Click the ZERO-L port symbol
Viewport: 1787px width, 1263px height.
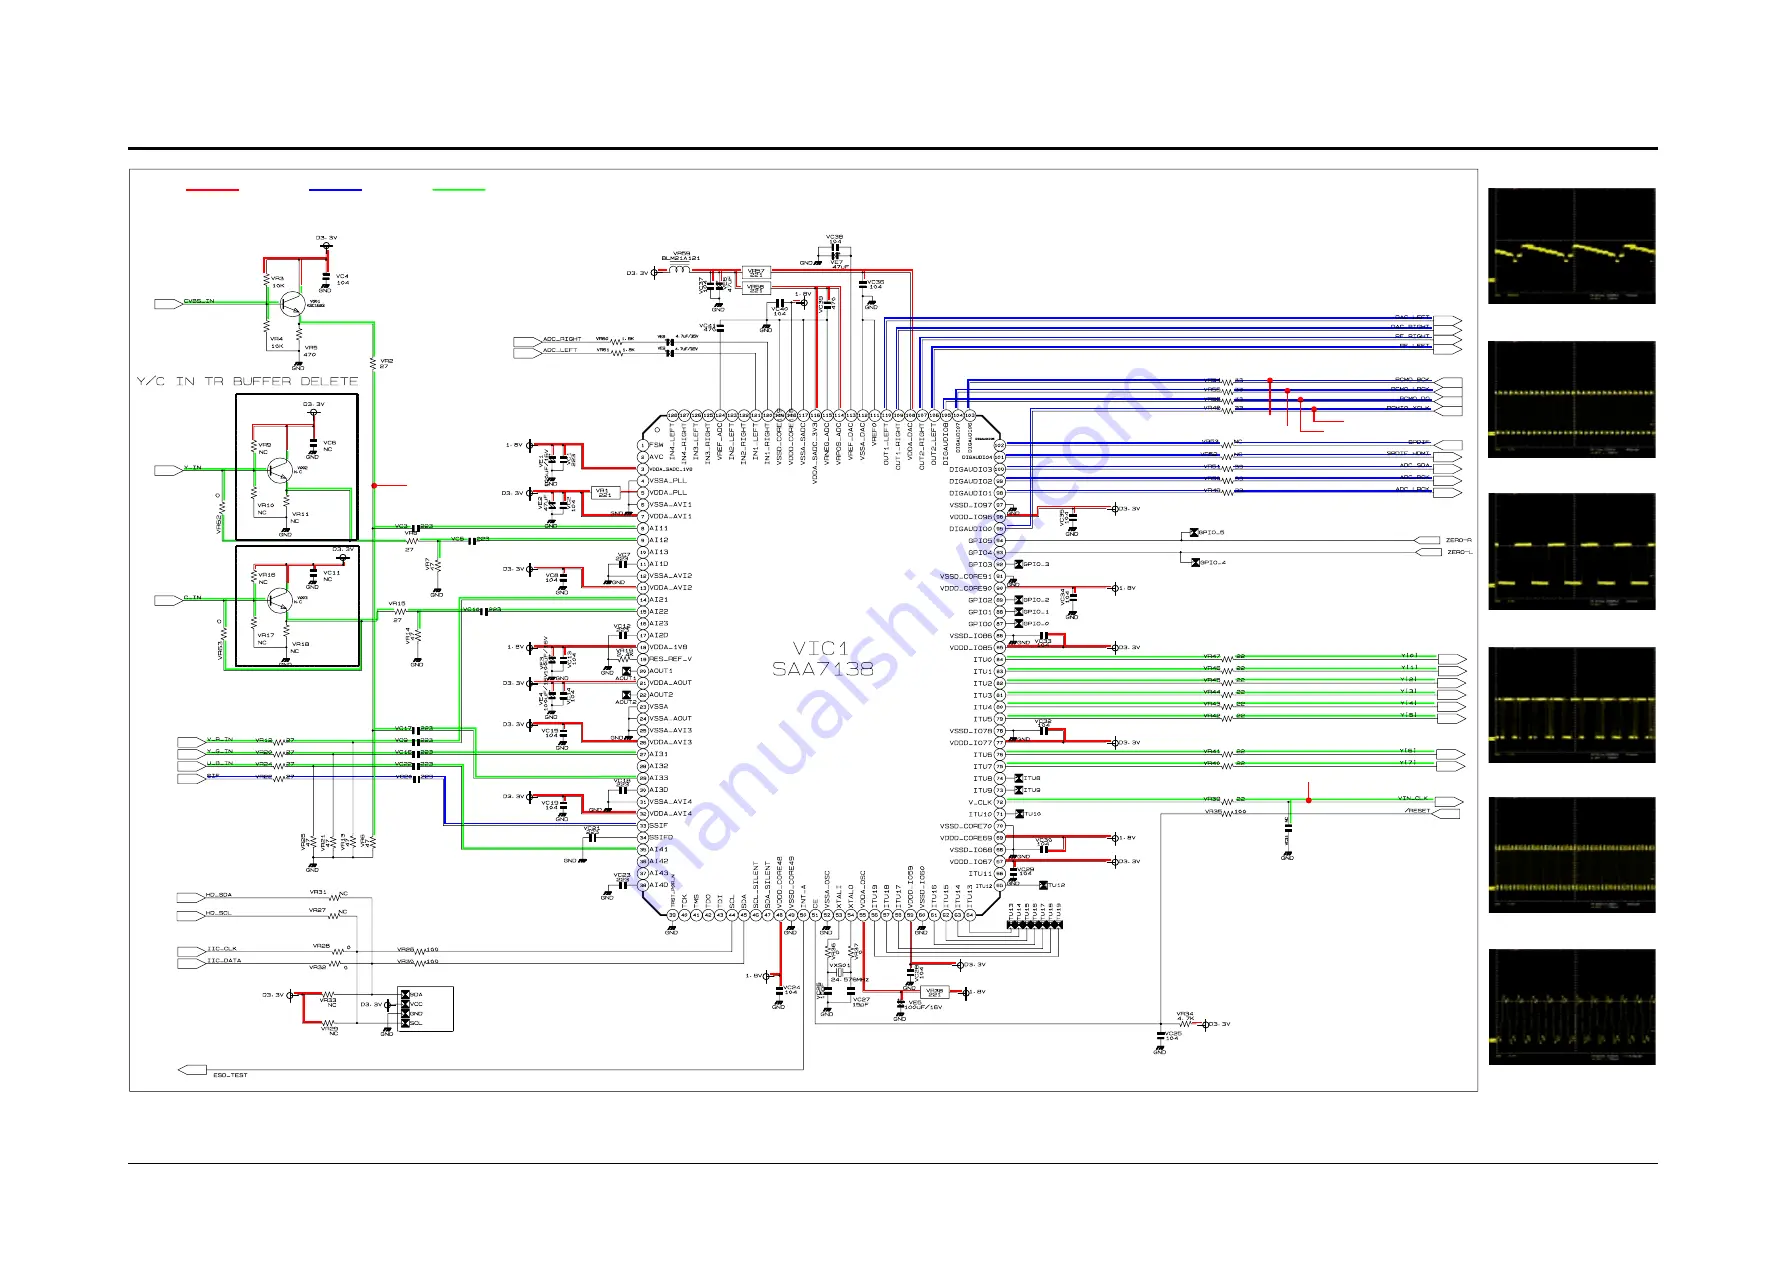pos(1427,552)
